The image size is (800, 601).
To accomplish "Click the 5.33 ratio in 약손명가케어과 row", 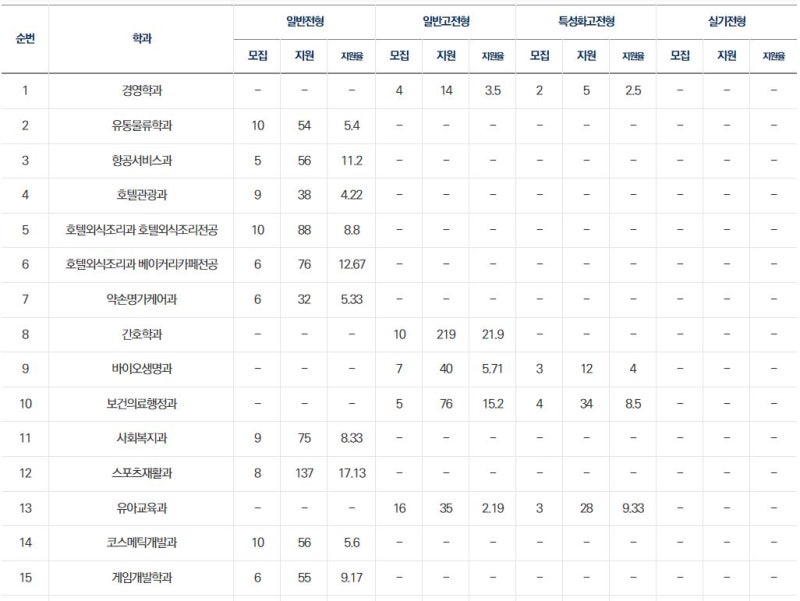I will 352,299.
